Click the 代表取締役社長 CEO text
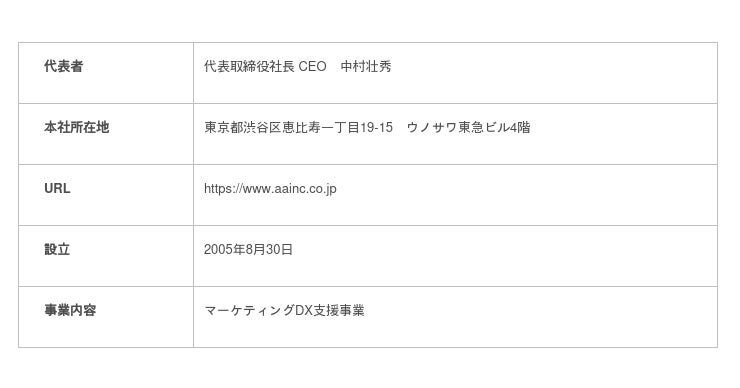740x388 pixels. click(x=265, y=67)
